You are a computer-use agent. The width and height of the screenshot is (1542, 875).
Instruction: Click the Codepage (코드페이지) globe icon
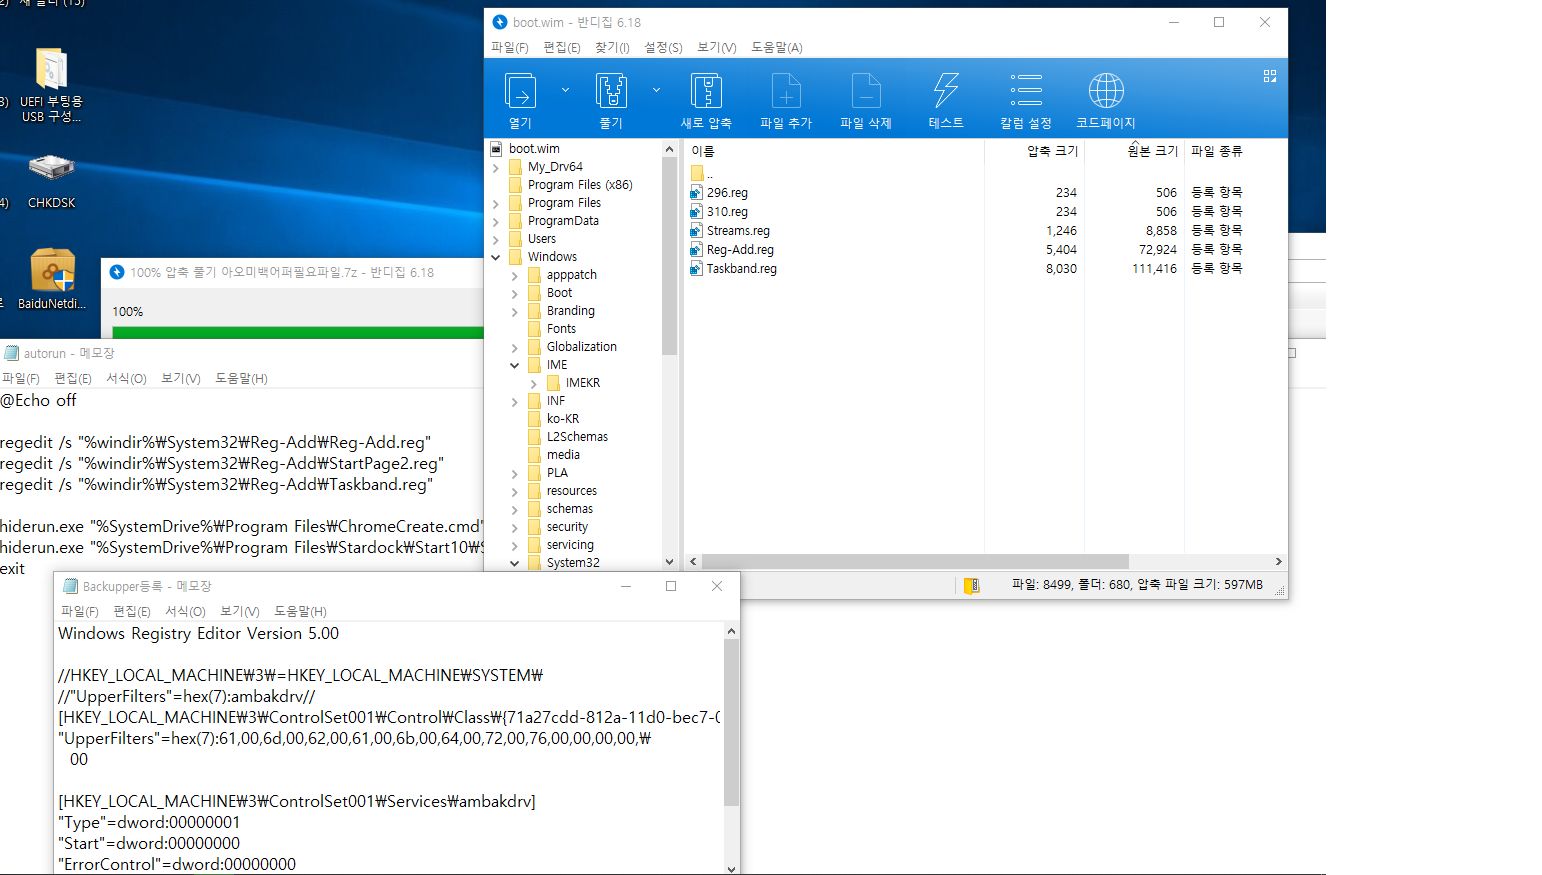(x=1106, y=91)
